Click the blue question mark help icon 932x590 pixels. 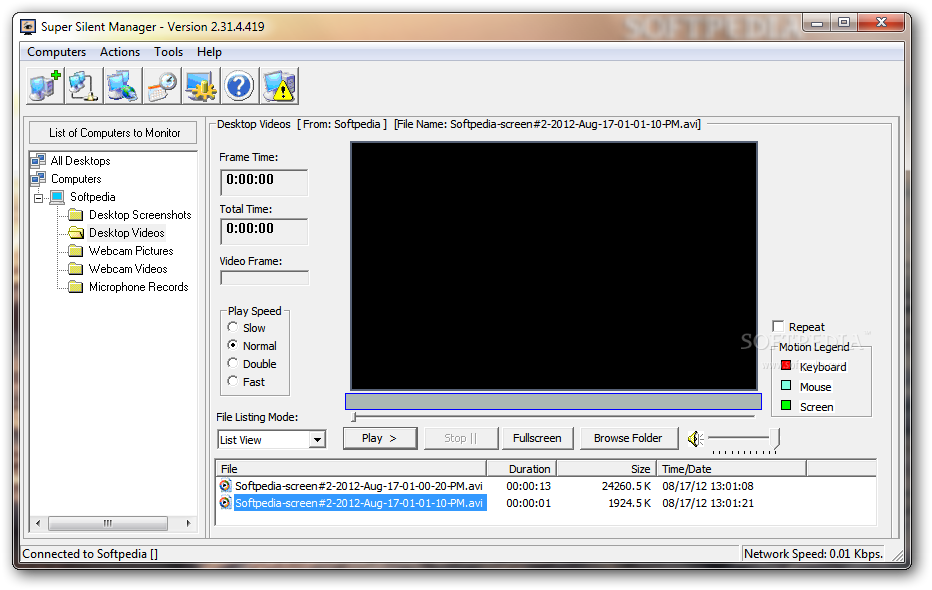240,86
